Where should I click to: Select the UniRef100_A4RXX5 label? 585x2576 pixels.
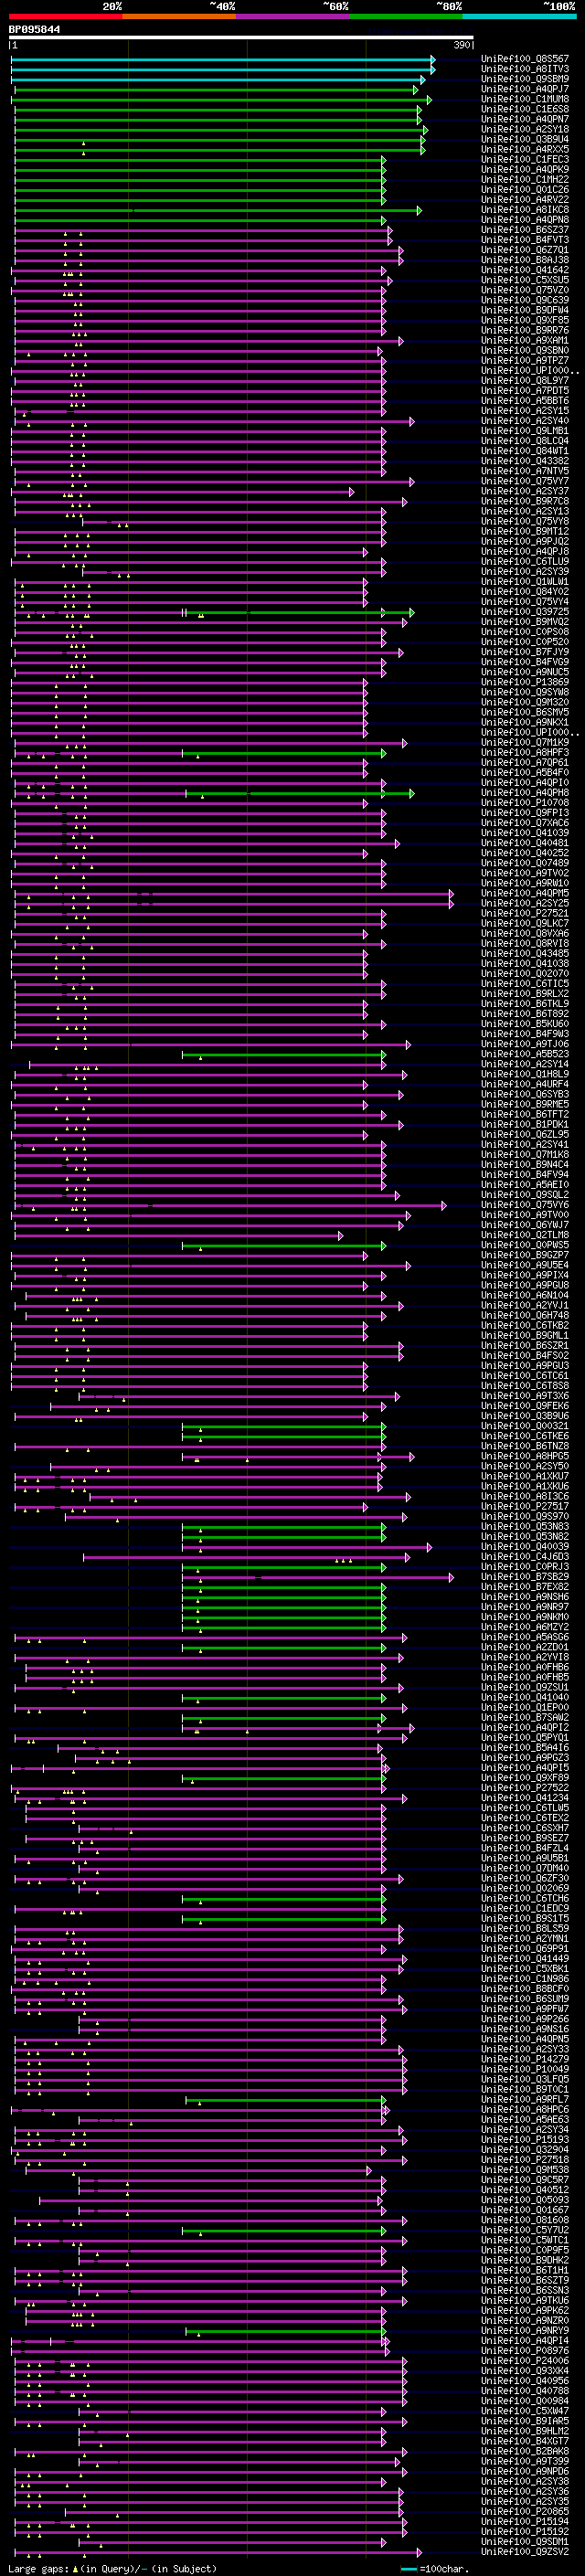(525, 149)
